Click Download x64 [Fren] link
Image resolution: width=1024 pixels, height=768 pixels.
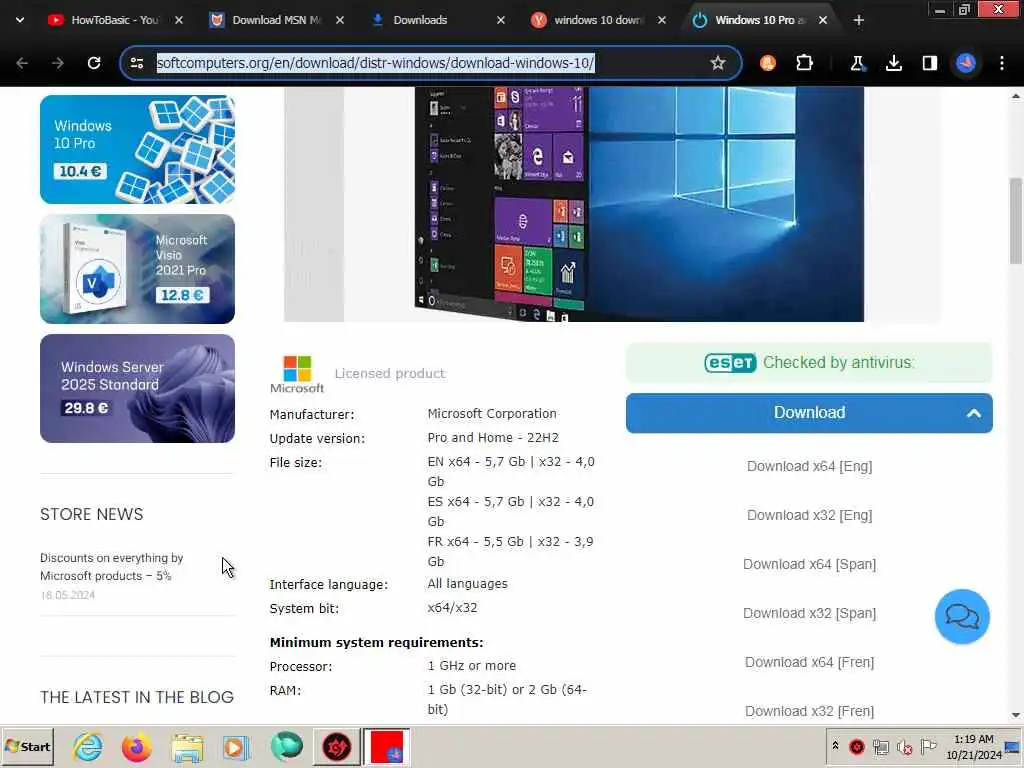(x=809, y=662)
